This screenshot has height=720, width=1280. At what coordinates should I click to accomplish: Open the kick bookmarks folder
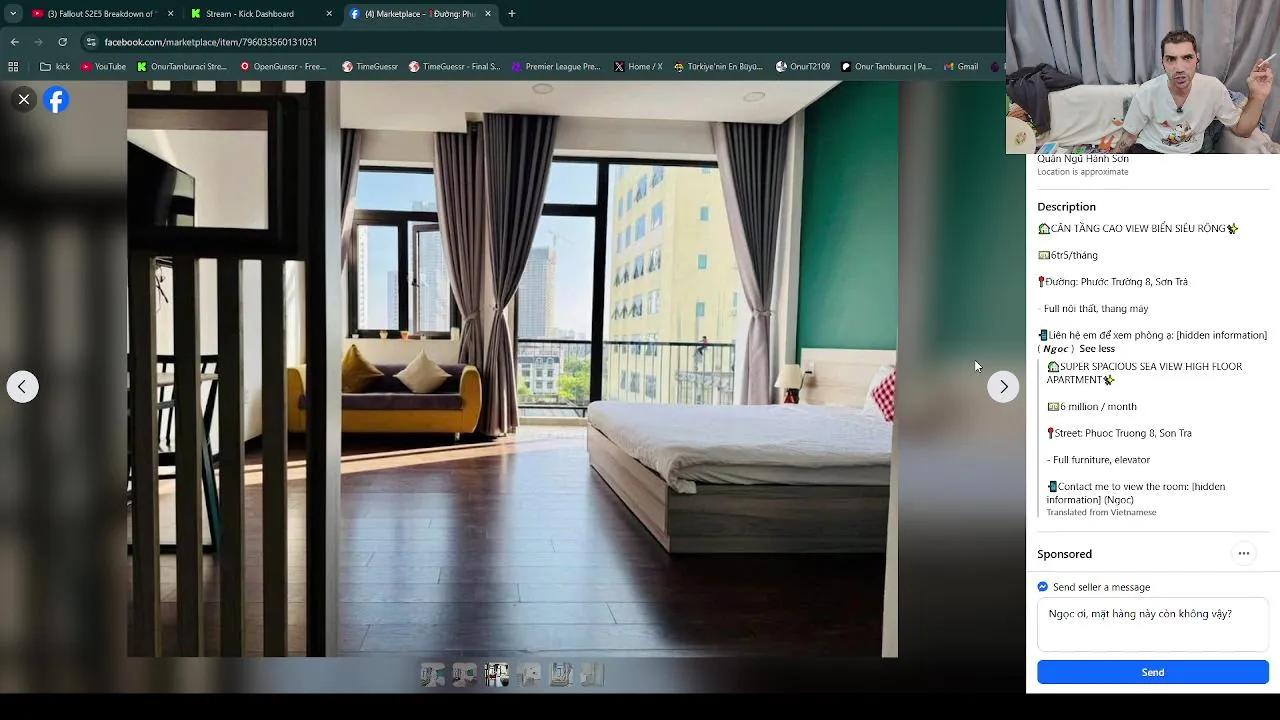(55, 67)
